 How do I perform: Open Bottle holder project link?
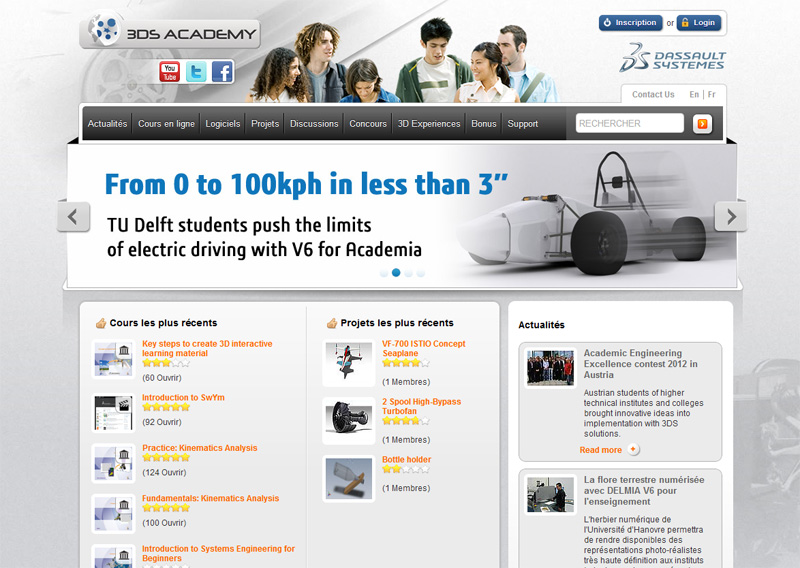407,460
